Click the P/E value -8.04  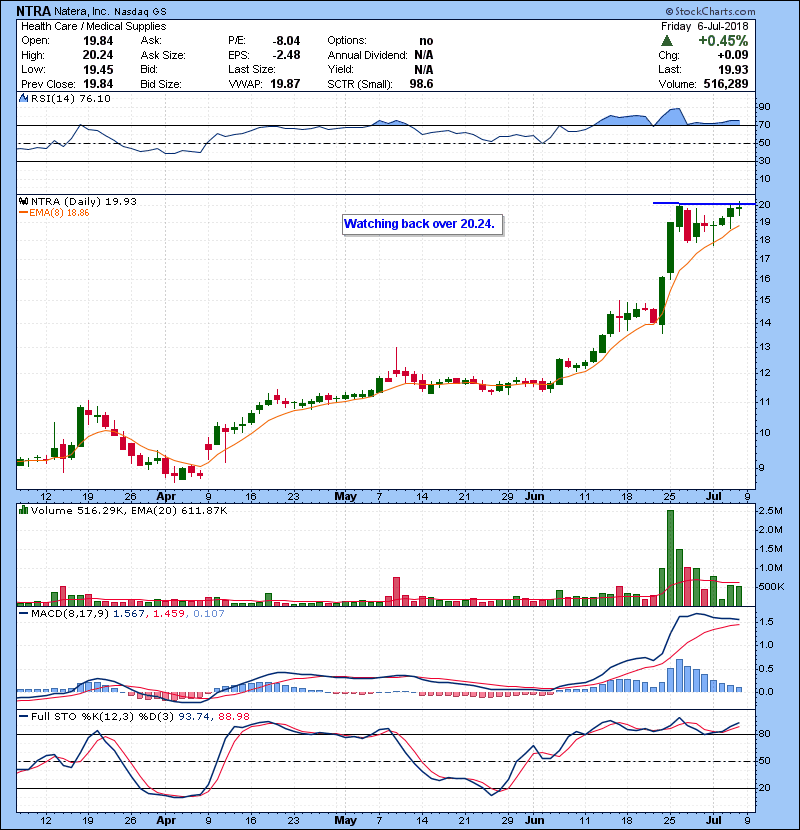pyautogui.click(x=286, y=41)
